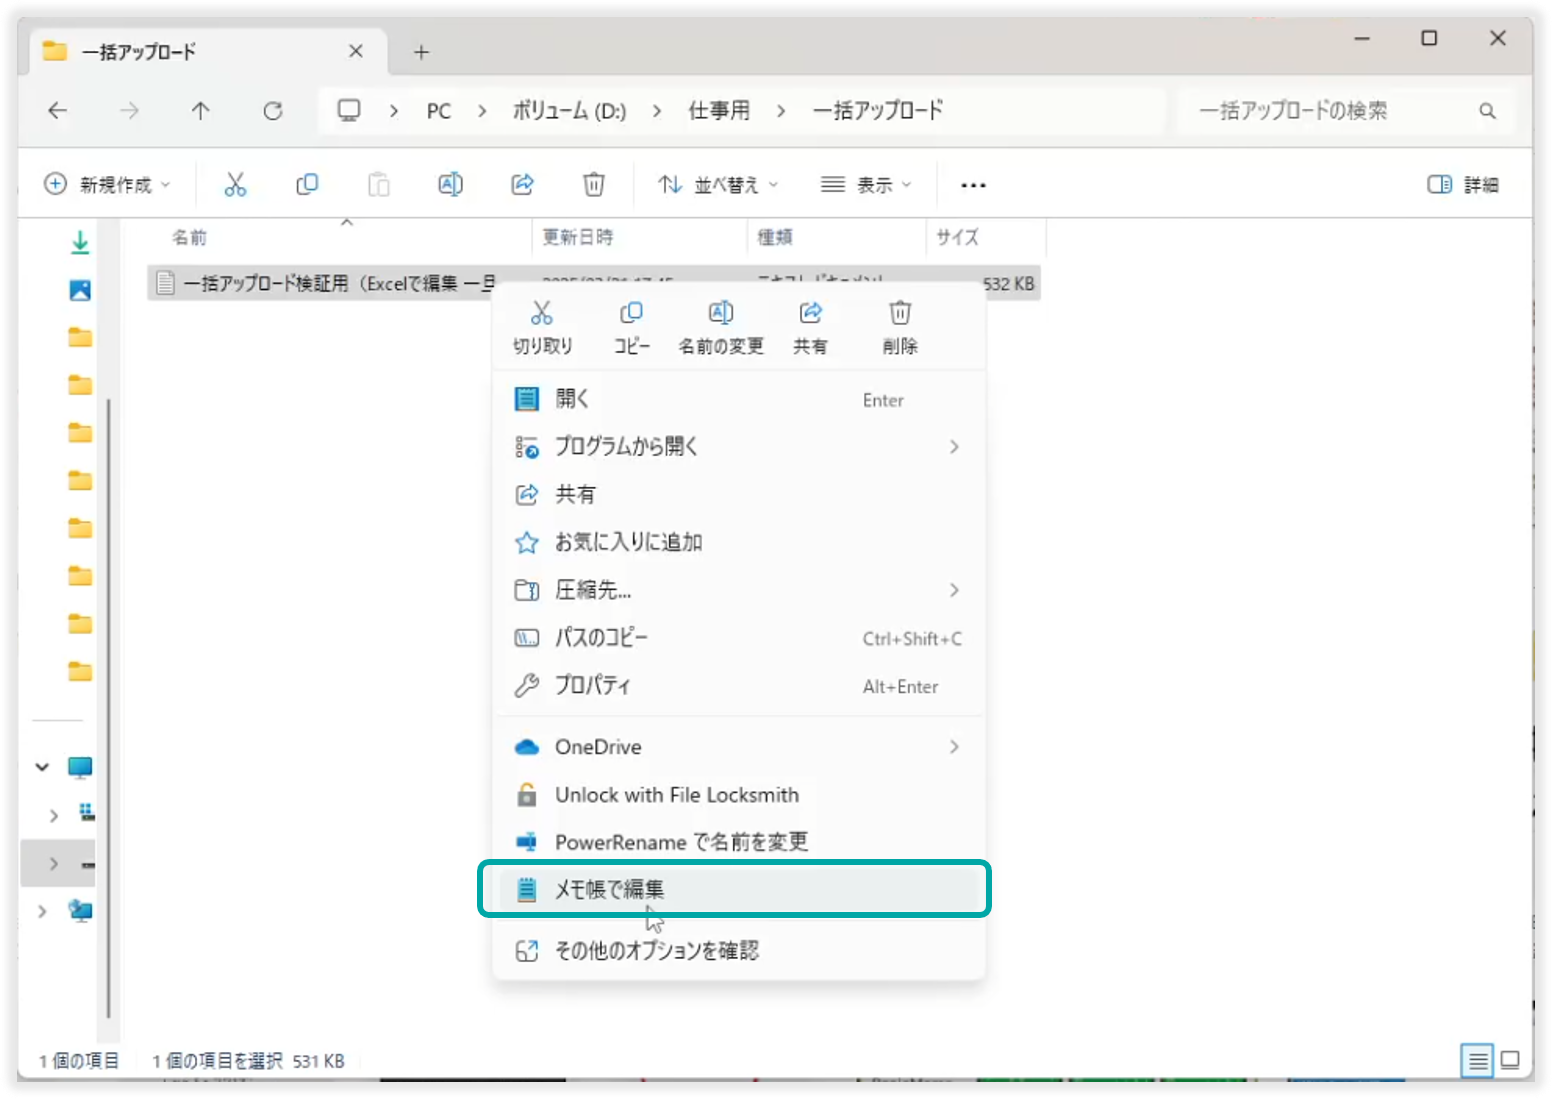Click the sidebar navigation scrollbar
The width and height of the screenshot is (1552, 1099).
pyautogui.click(x=108, y=707)
